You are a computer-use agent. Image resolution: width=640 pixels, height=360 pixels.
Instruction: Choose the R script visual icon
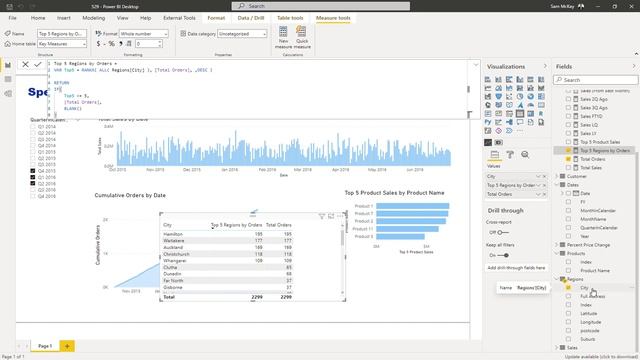click(x=541, y=113)
